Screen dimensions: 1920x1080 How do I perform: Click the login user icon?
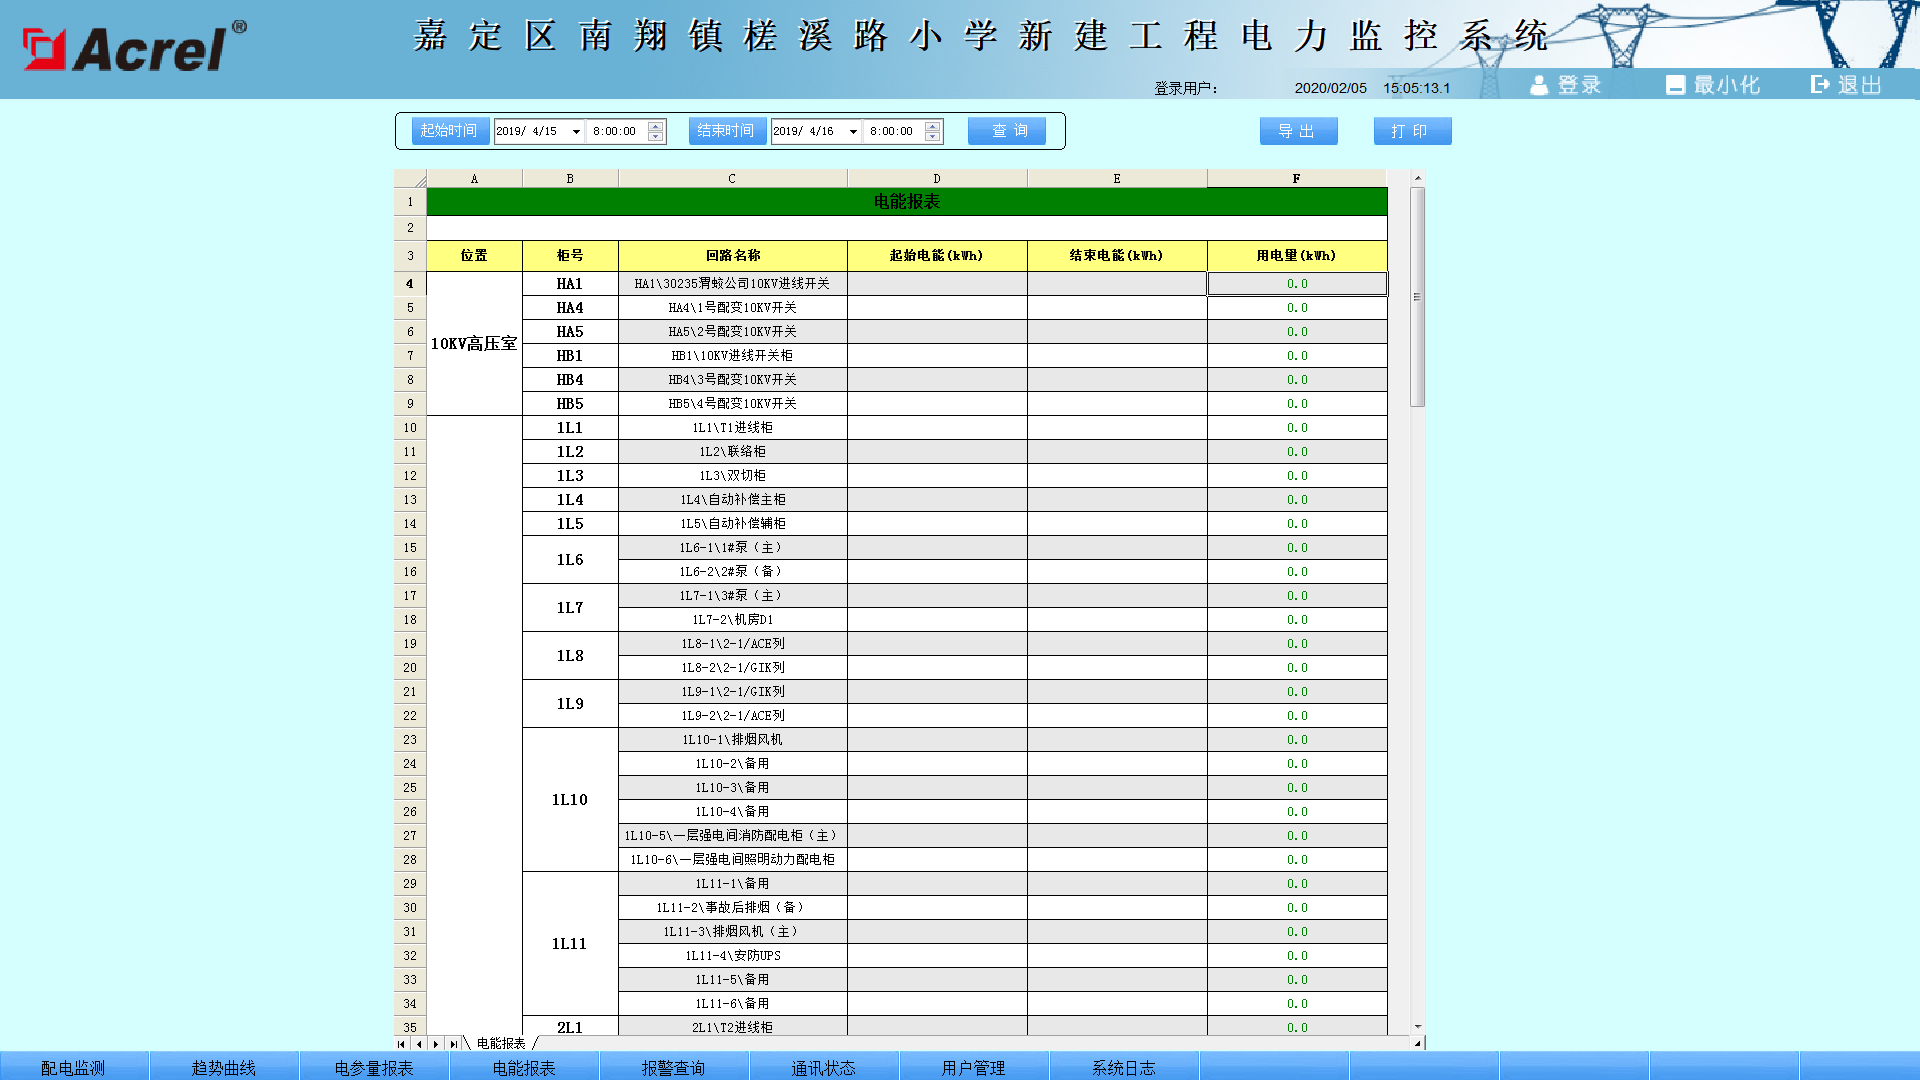point(1539,85)
